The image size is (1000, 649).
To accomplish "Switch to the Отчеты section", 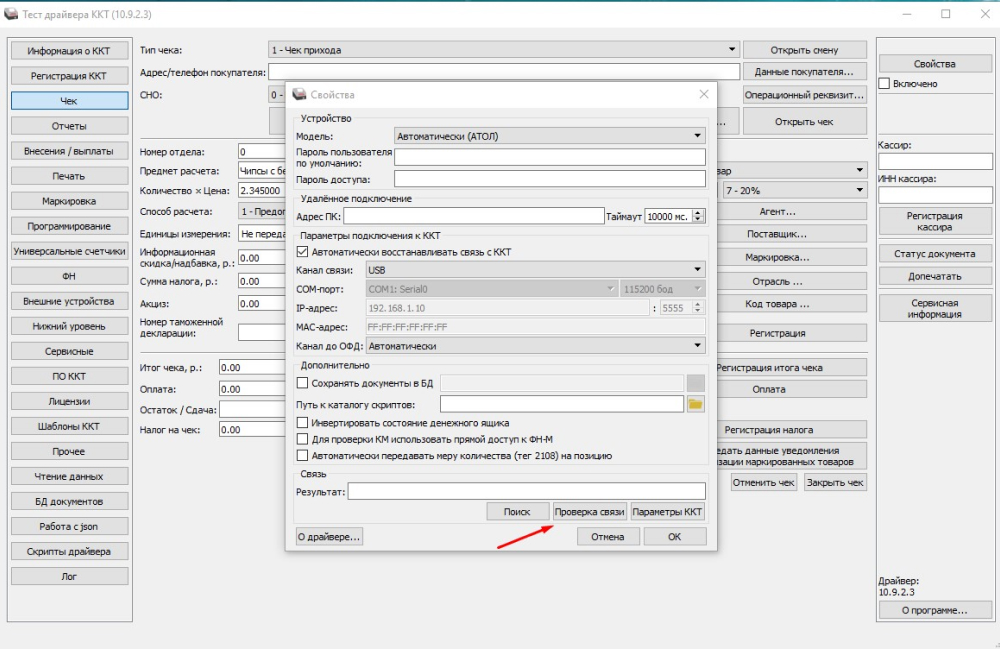I will 69,126.
